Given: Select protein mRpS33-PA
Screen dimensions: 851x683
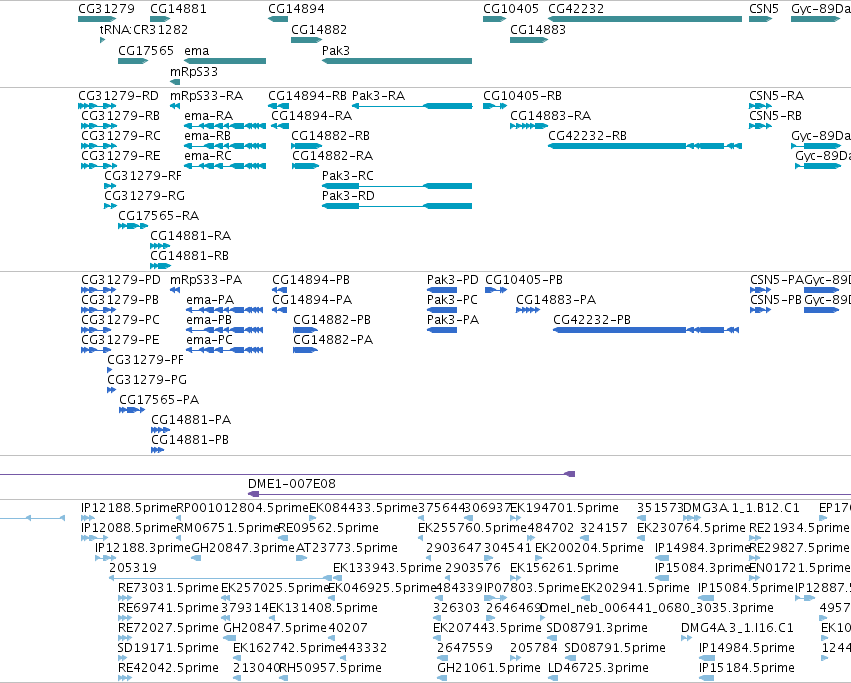Looking at the screenshot, I should (206, 280).
